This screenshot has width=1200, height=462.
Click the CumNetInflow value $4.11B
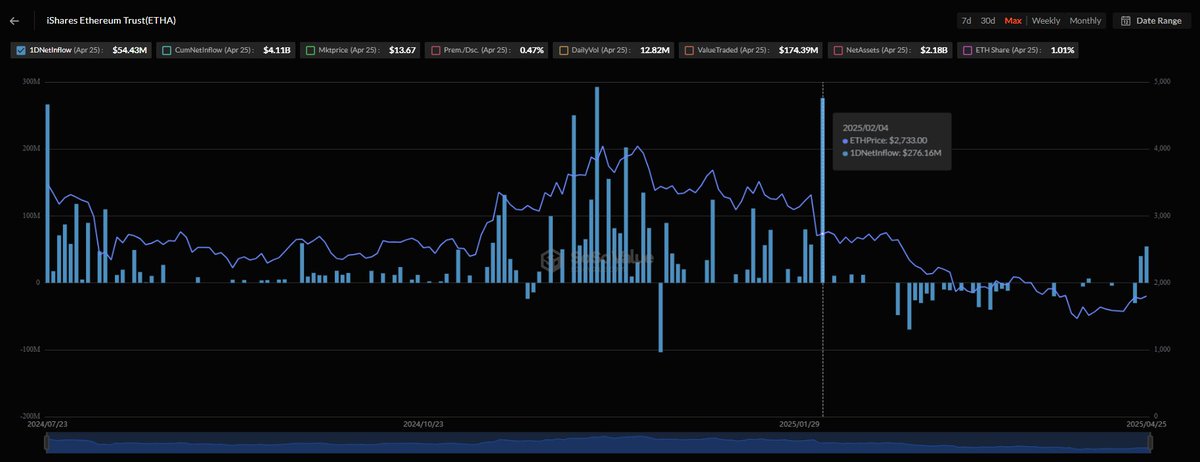[277, 50]
